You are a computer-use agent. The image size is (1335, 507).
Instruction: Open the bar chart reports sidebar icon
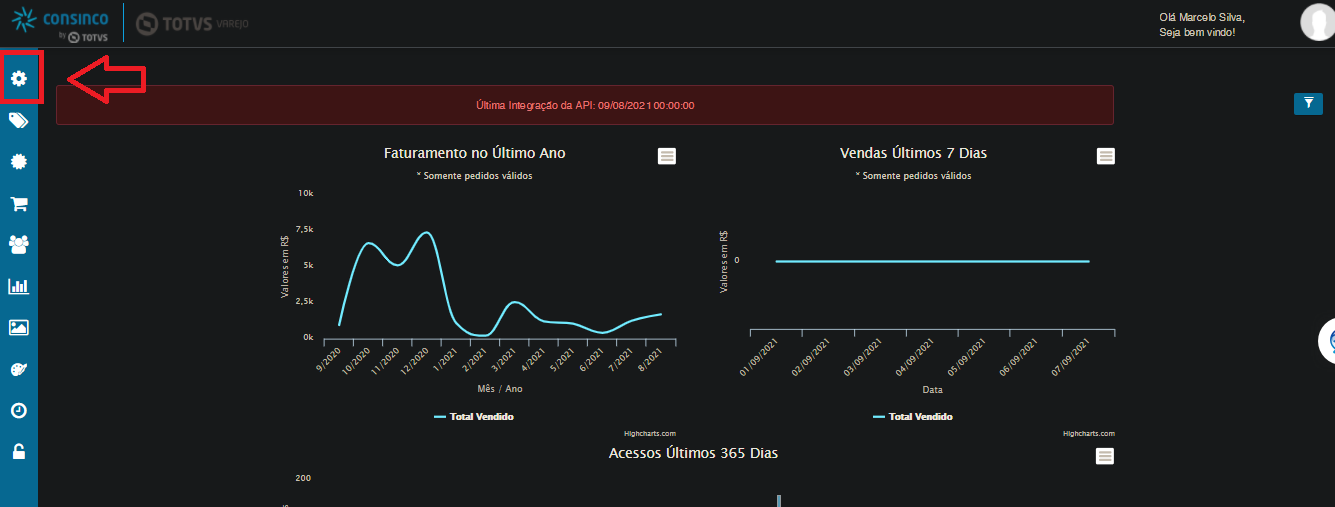[19, 286]
